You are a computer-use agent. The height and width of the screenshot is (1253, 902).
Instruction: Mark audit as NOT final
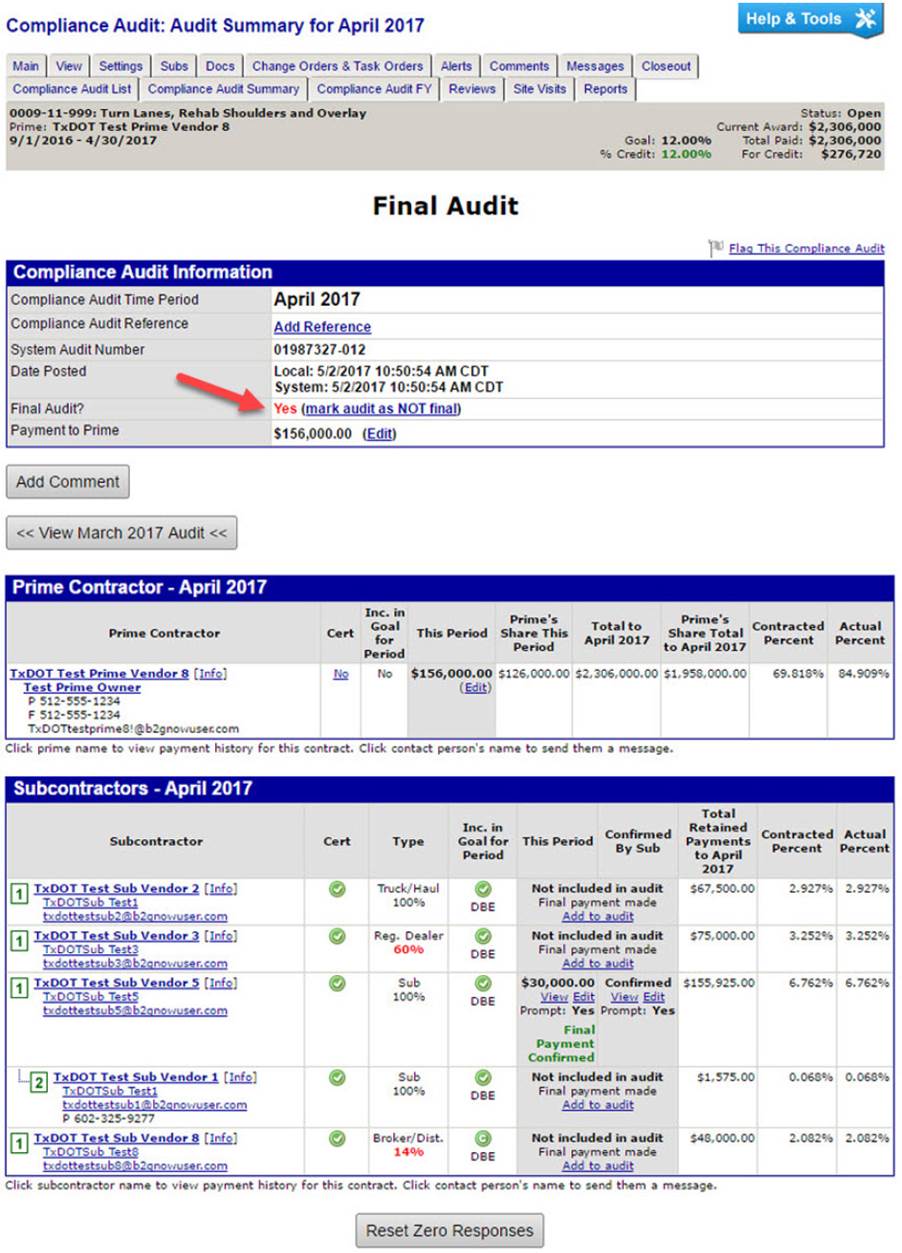tap(381, 409)
